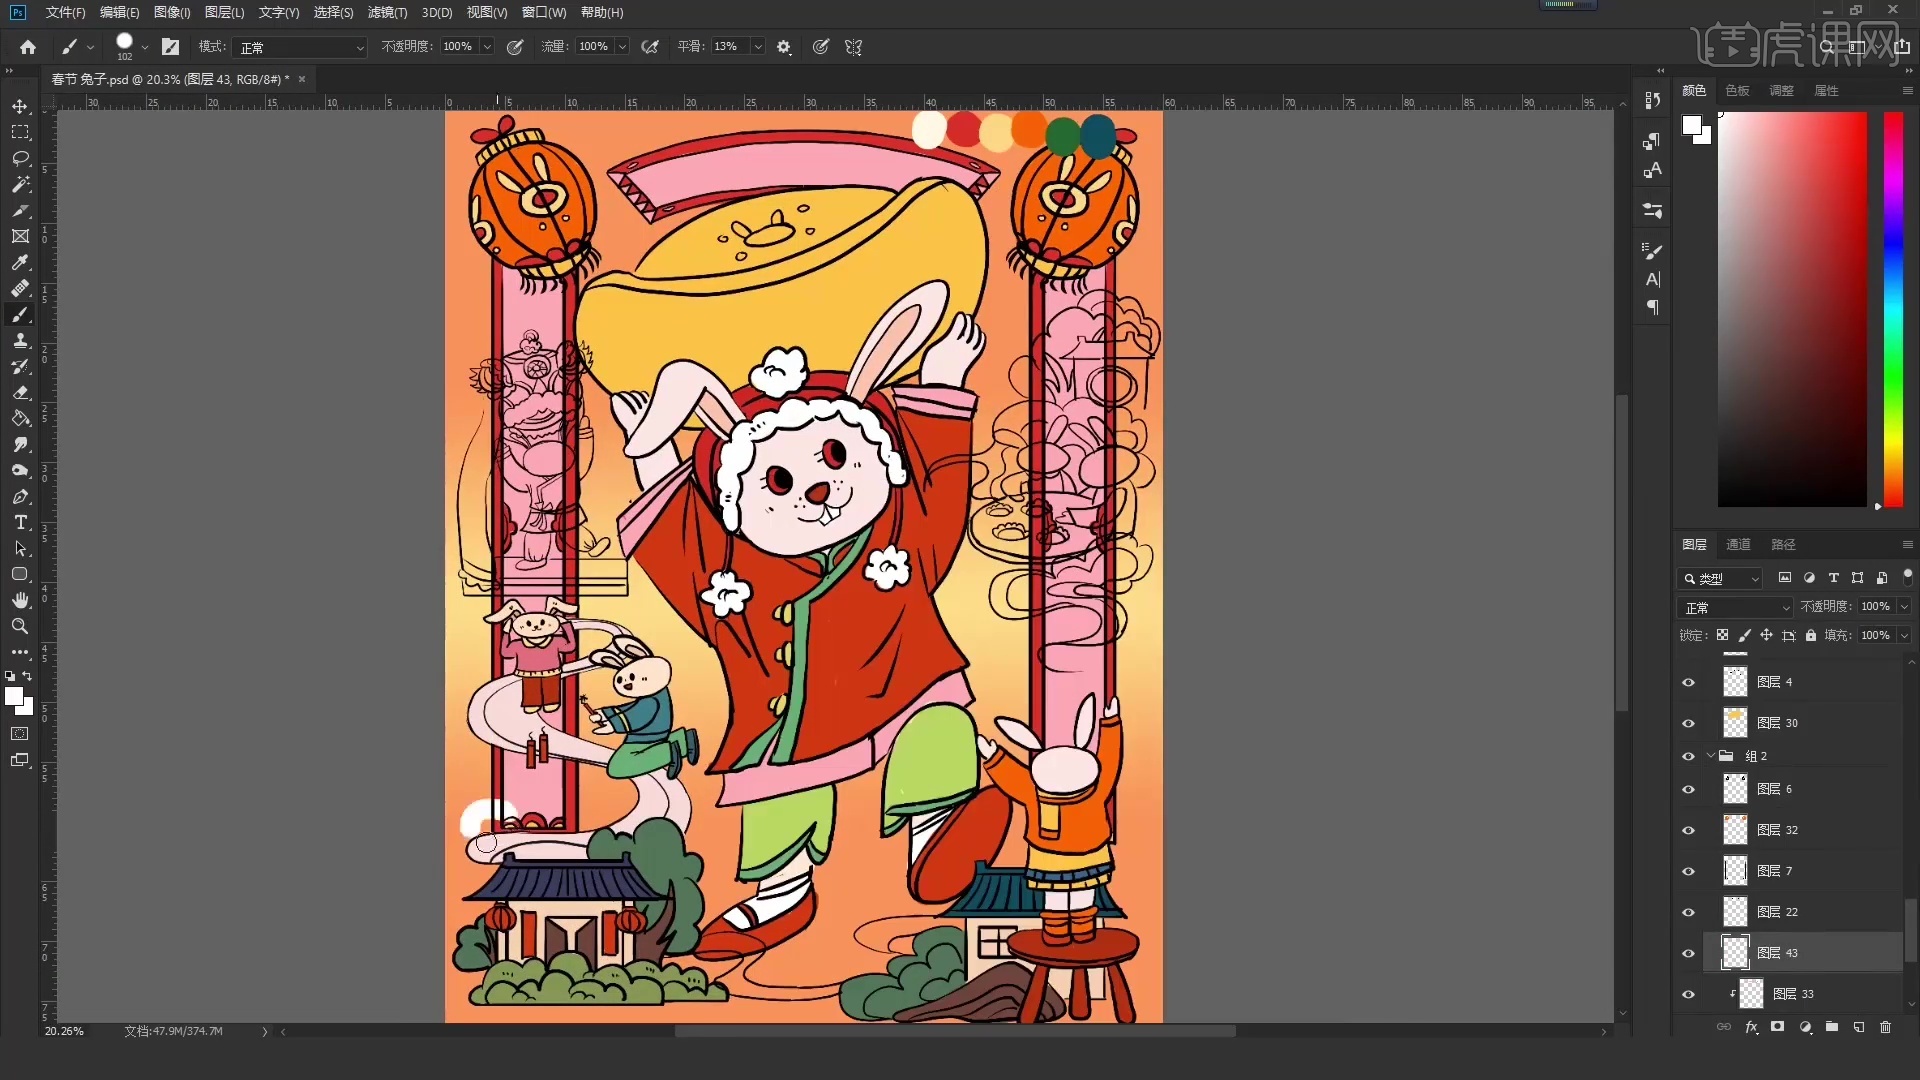Open 流量 flow dropdown arrow

point(622,47)
